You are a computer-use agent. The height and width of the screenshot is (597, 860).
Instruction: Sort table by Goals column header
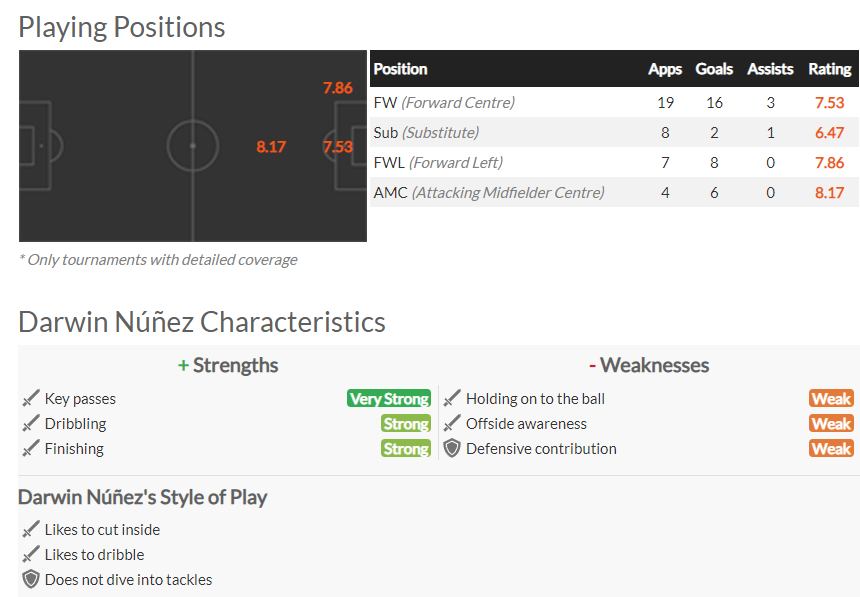[x=714, y=69]
